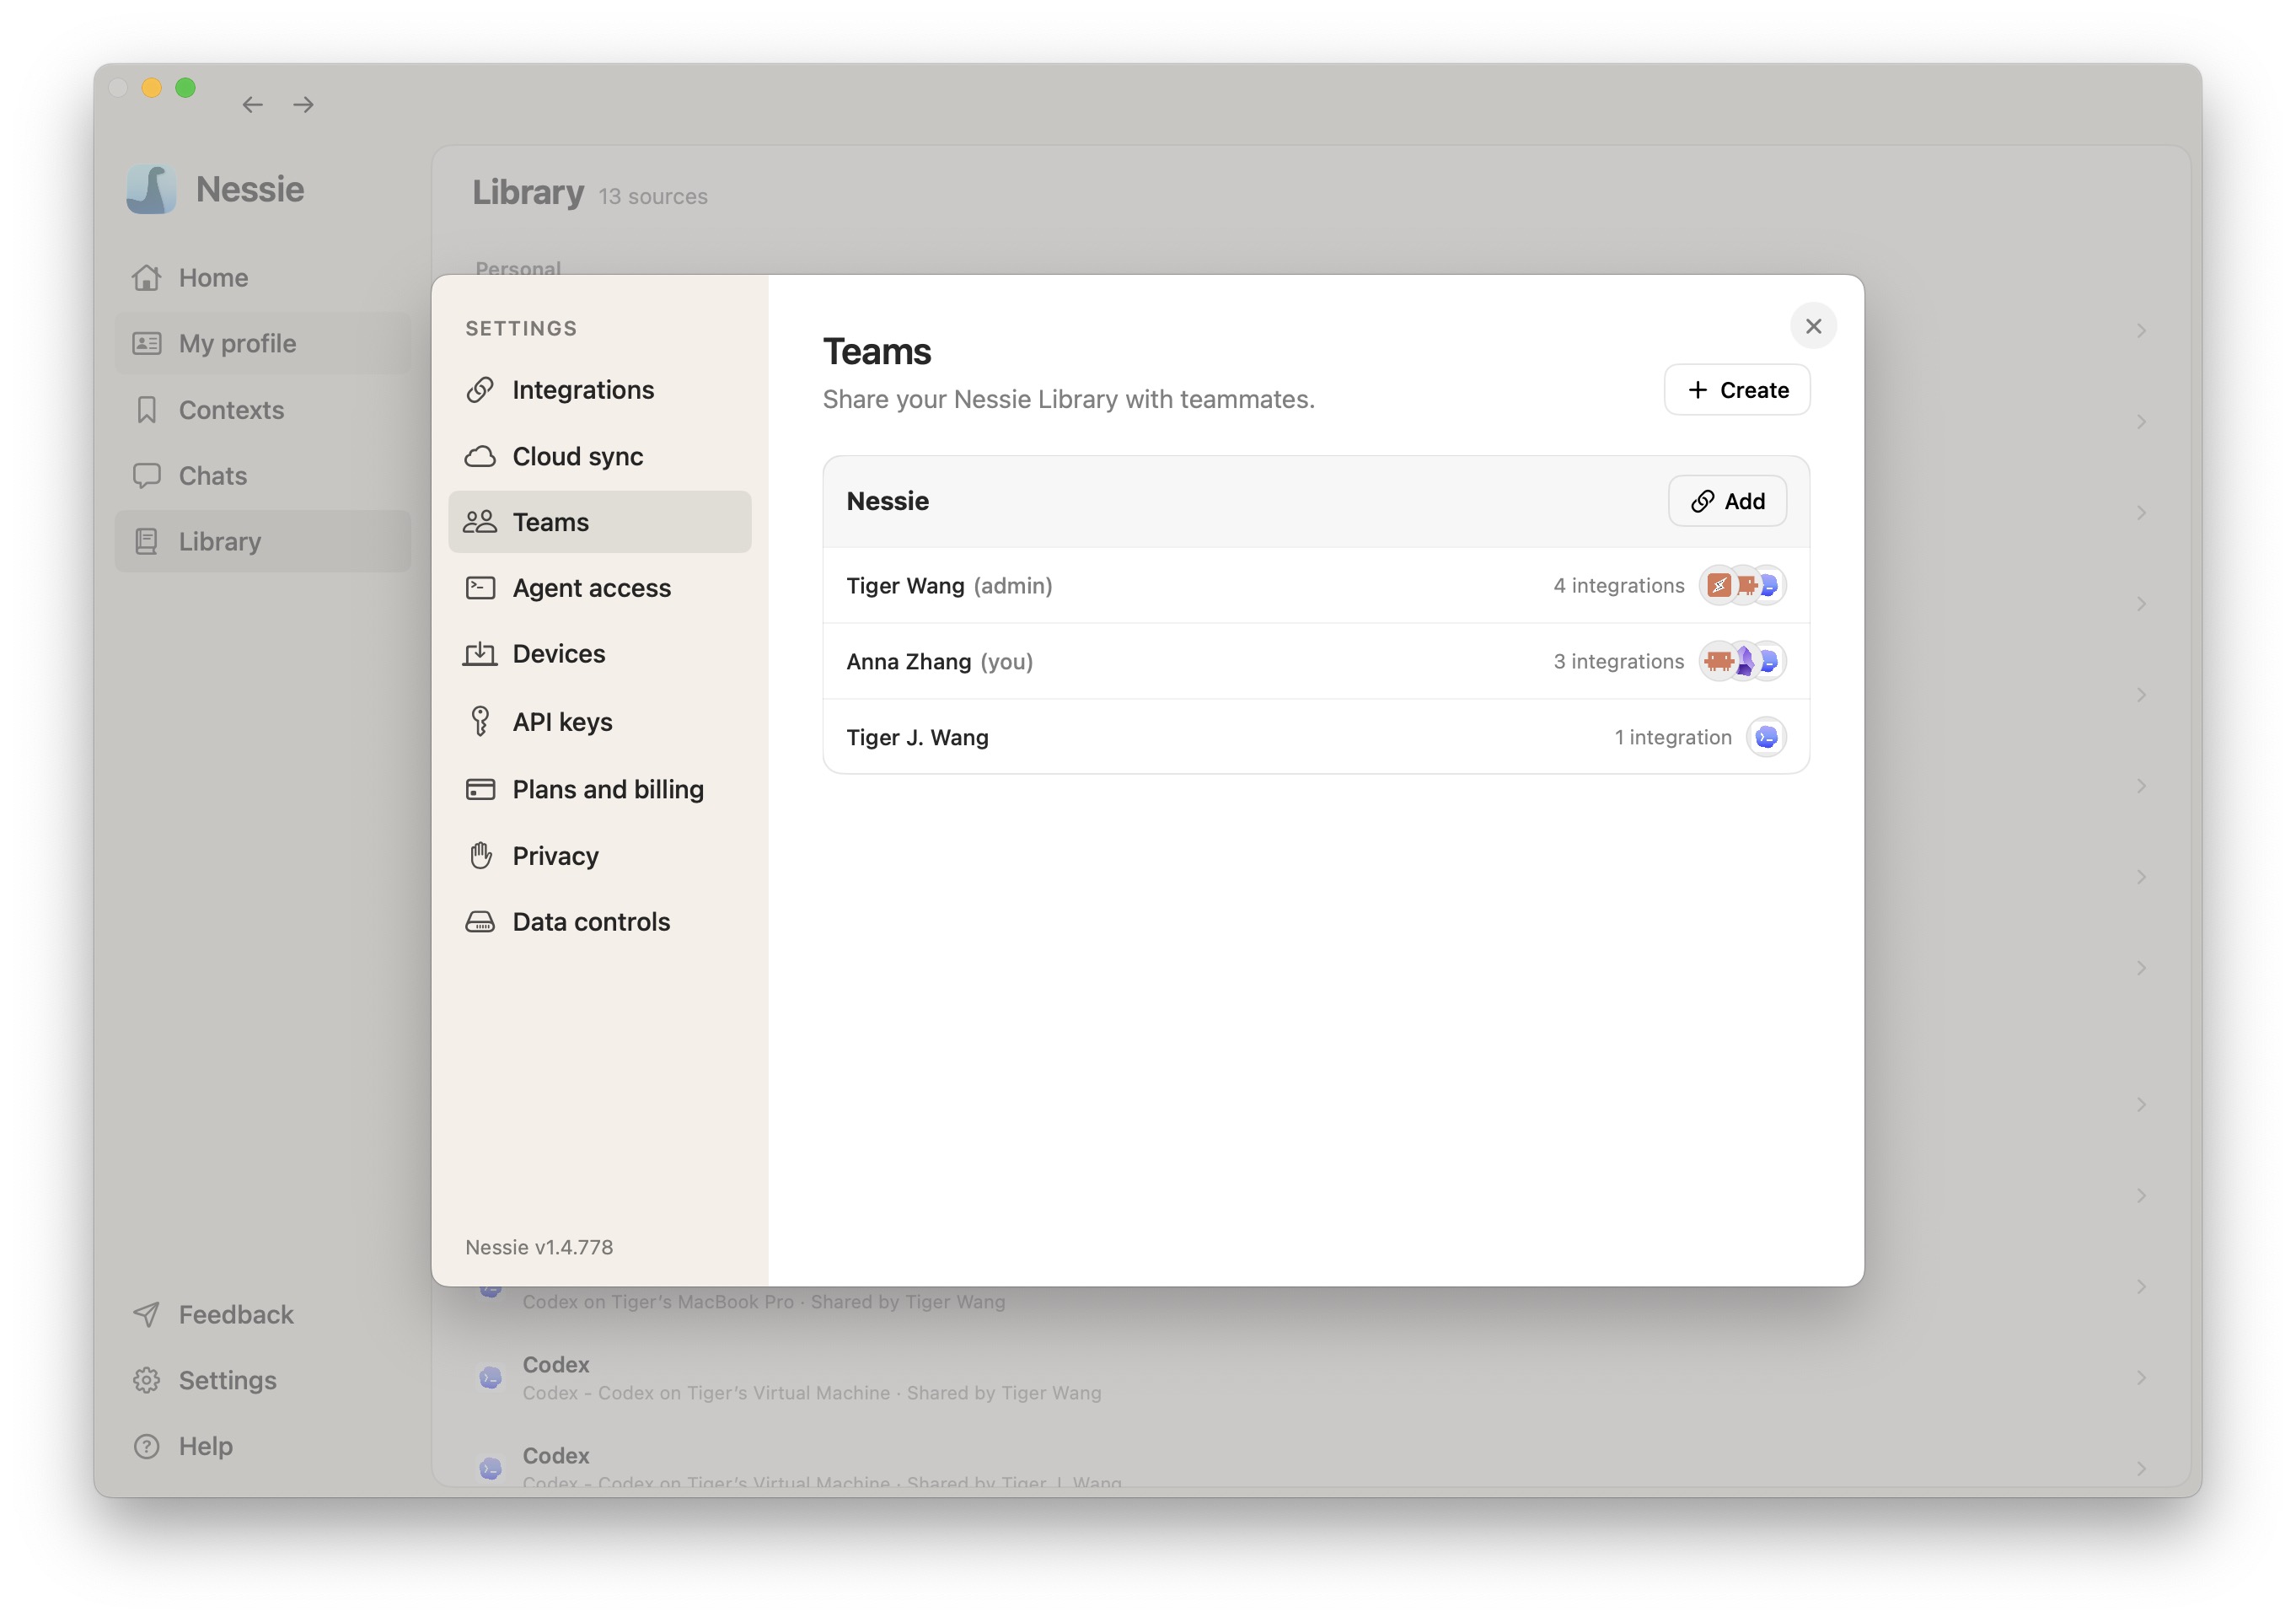Viewport: 2296px width, 1622px height.
Task: Click the Data controls drive icon
Action: tap(480, 922)
